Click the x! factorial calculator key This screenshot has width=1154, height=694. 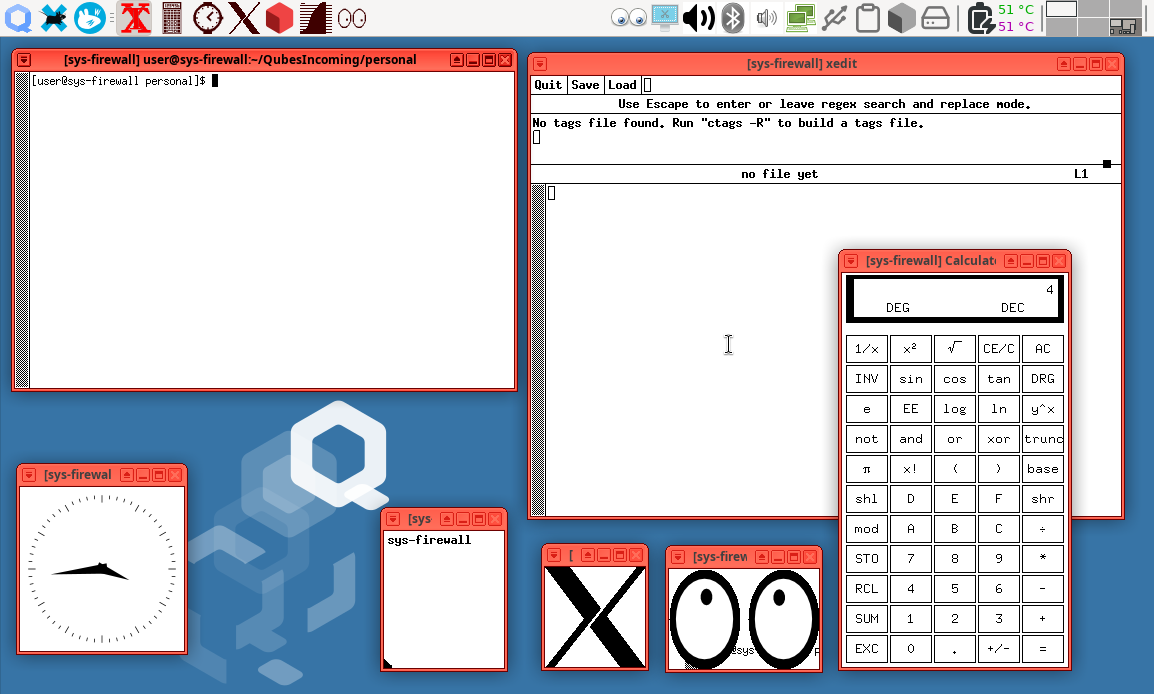pyautogui.click(x=910, y=469)
